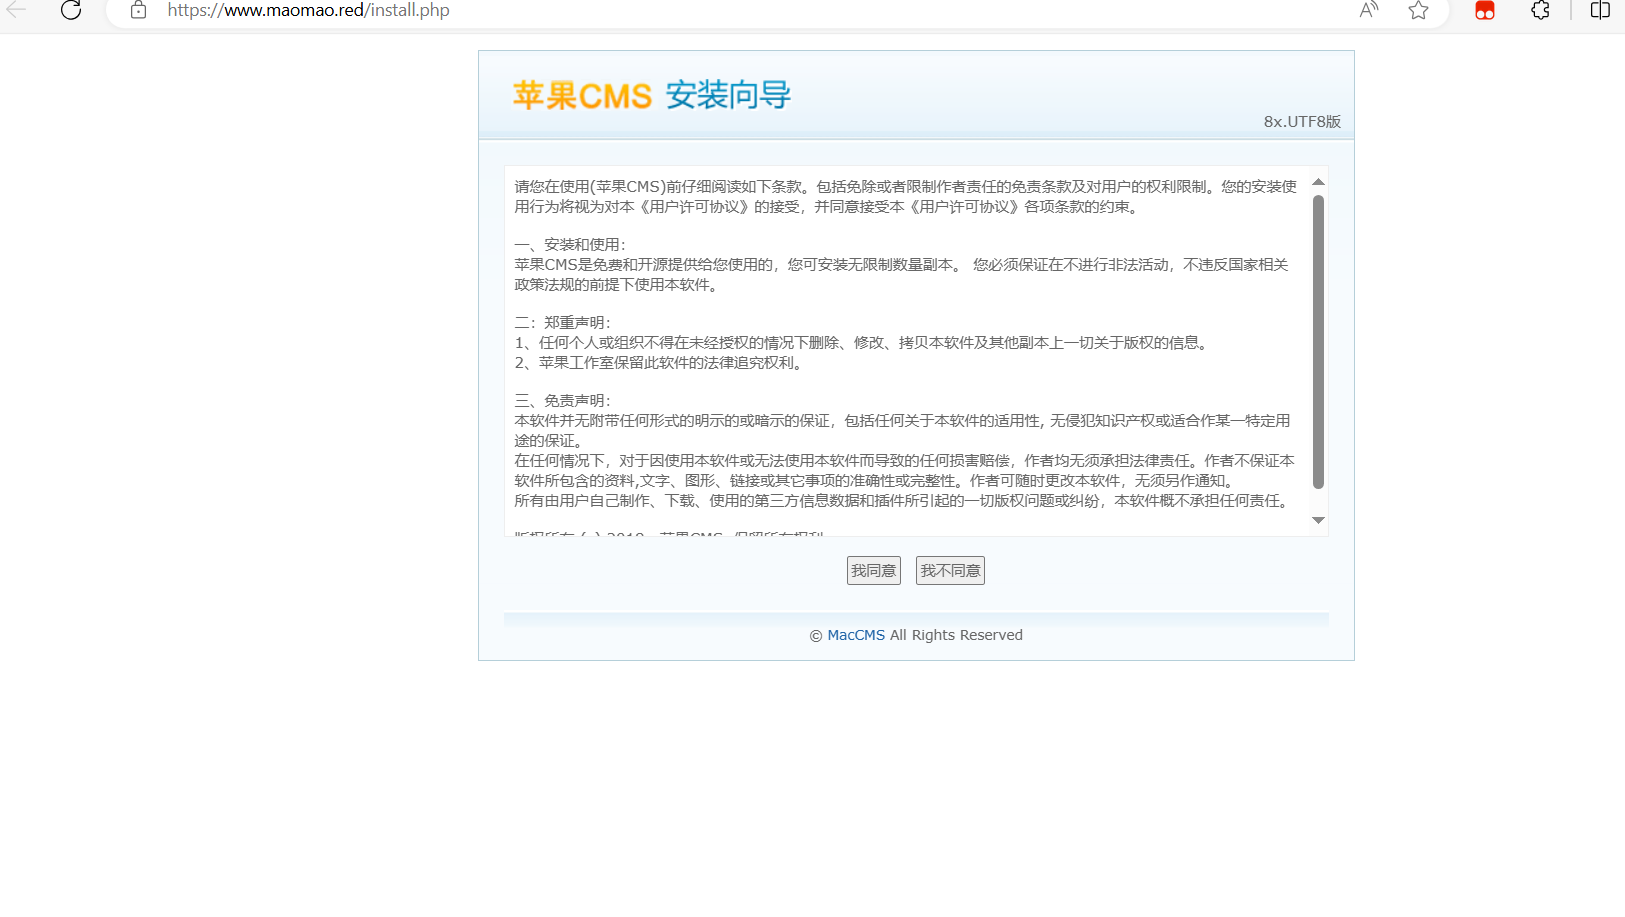
Task: Click the All Rights Reserved footer text
Action: (x=956, y=635)
